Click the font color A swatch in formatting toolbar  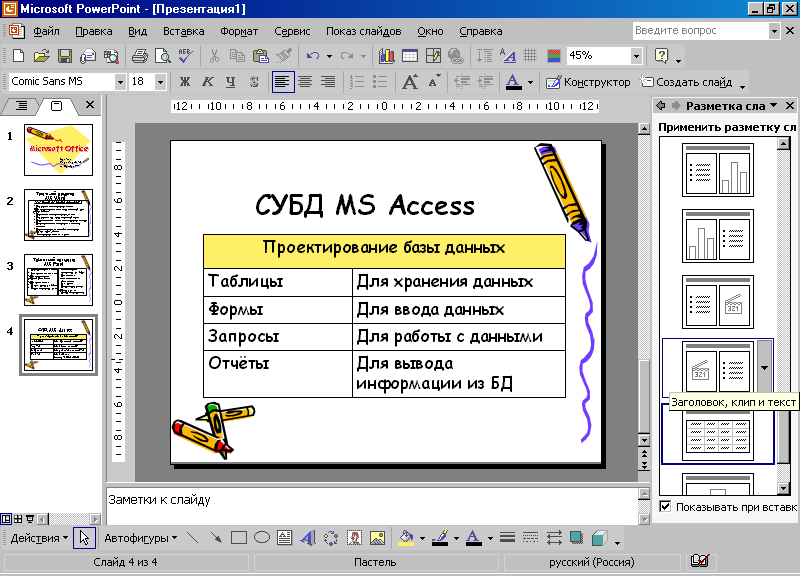[513, 82]
